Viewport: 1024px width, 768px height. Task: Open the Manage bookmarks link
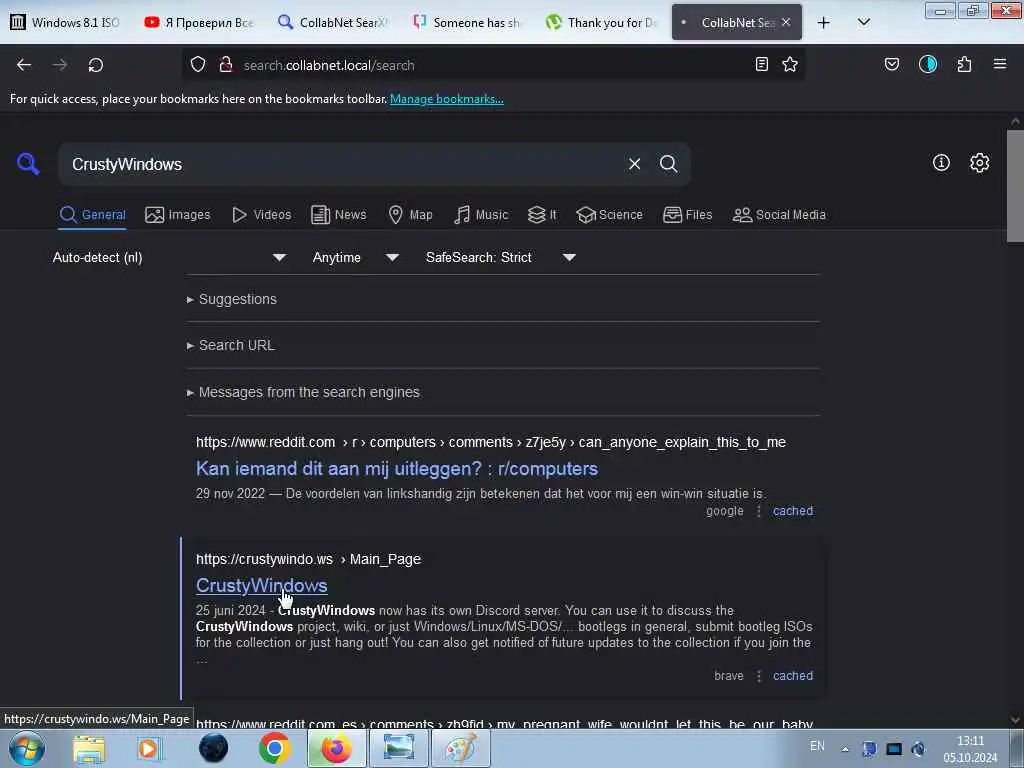click(x=447, y=99)
